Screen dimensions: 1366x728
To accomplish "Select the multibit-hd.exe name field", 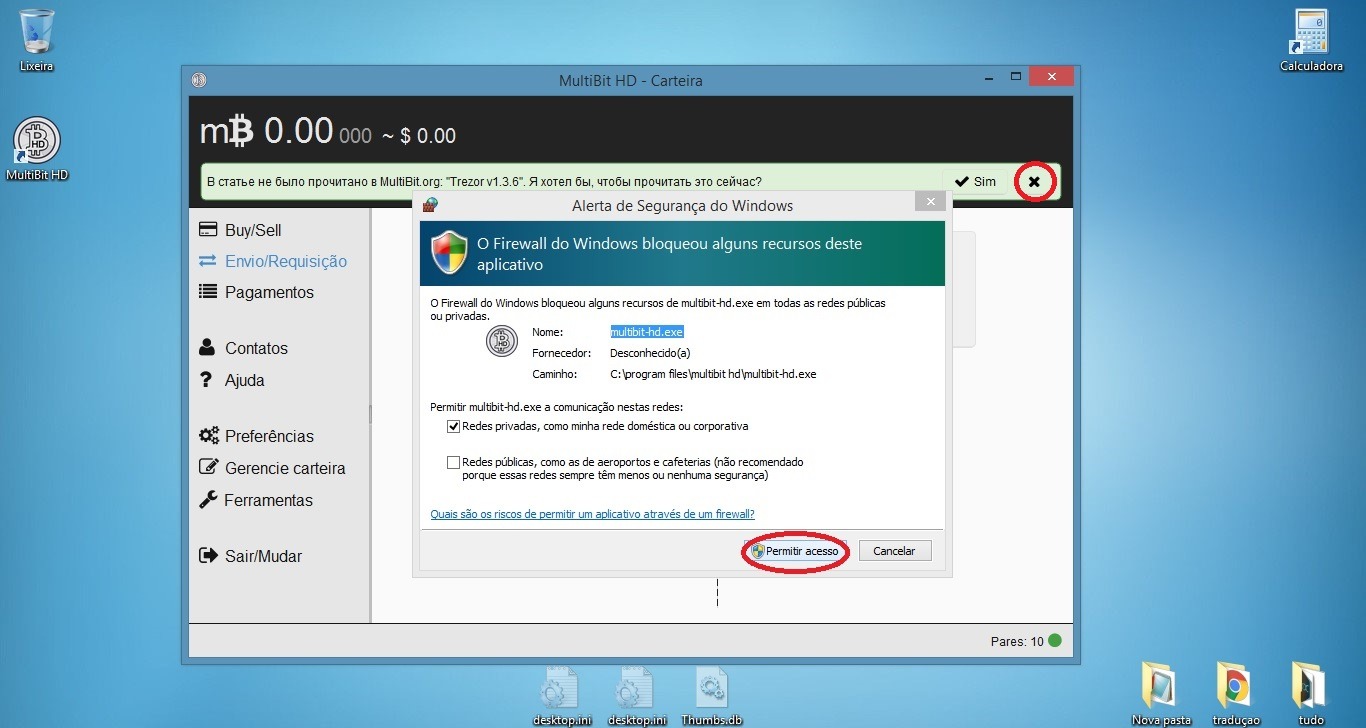I will pos(647,332).
